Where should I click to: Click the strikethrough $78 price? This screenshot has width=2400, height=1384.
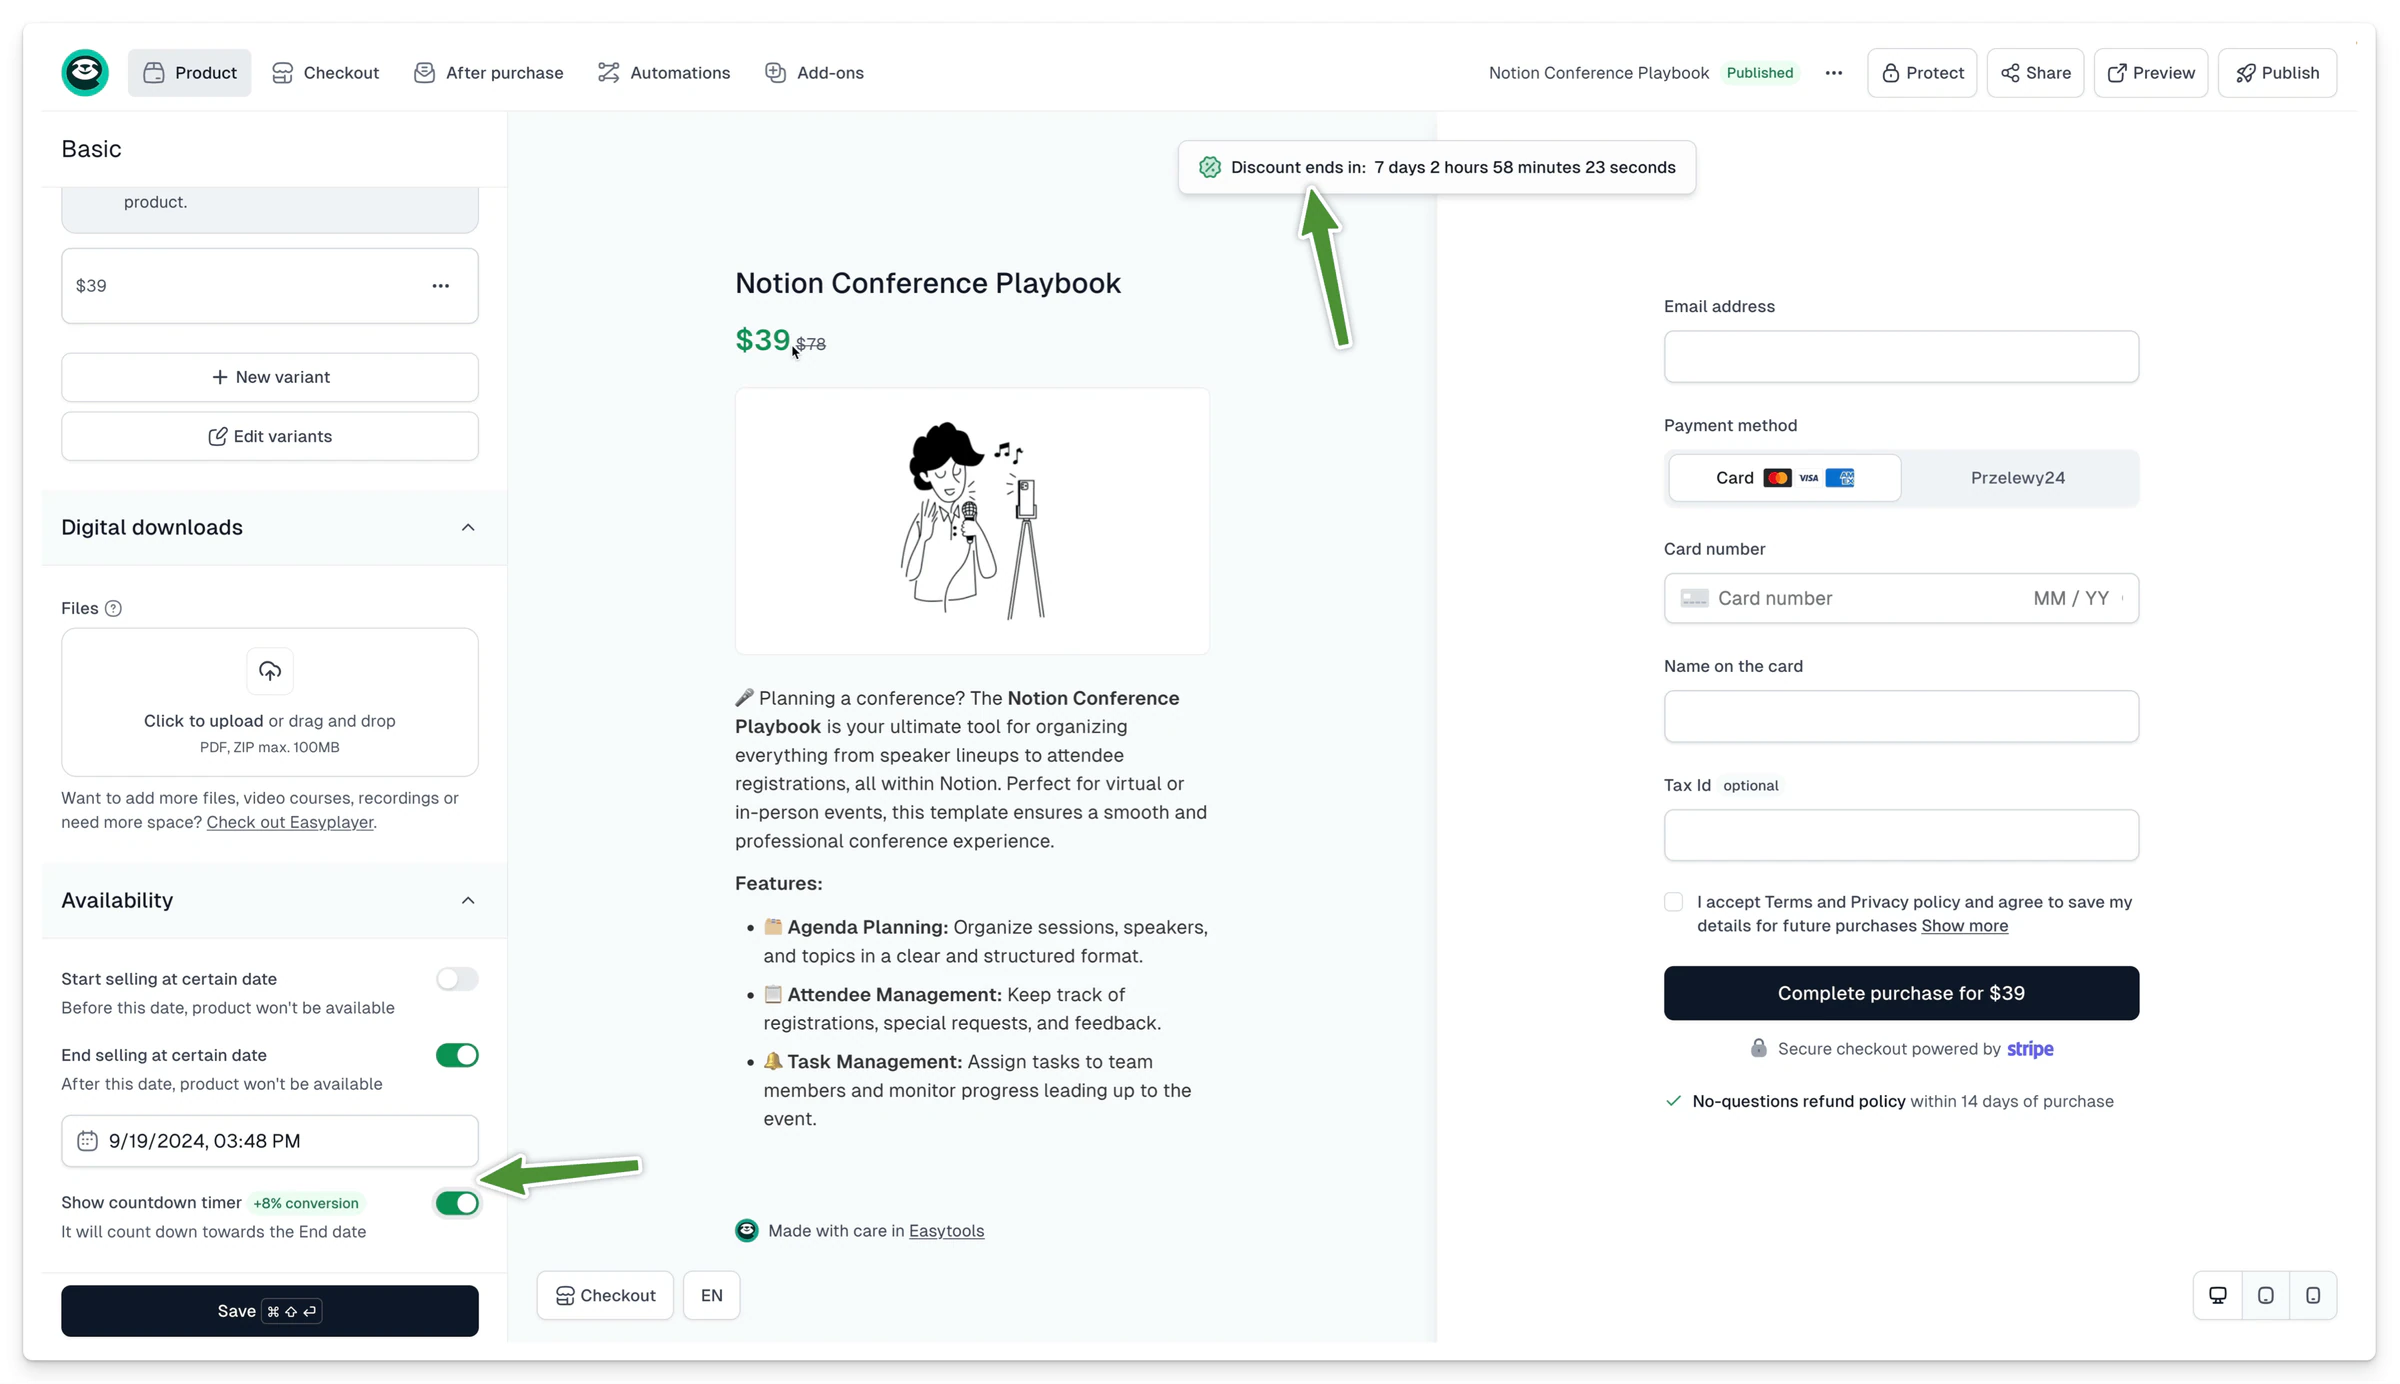click(811, 344)
